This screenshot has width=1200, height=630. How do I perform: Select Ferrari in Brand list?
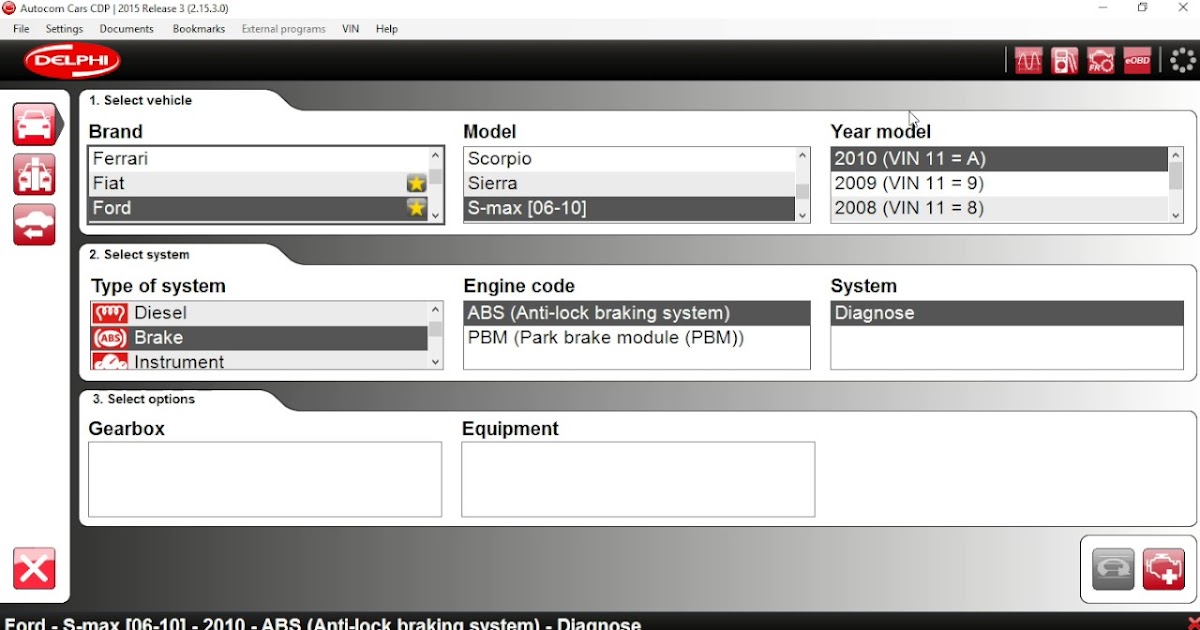point(259,159)
